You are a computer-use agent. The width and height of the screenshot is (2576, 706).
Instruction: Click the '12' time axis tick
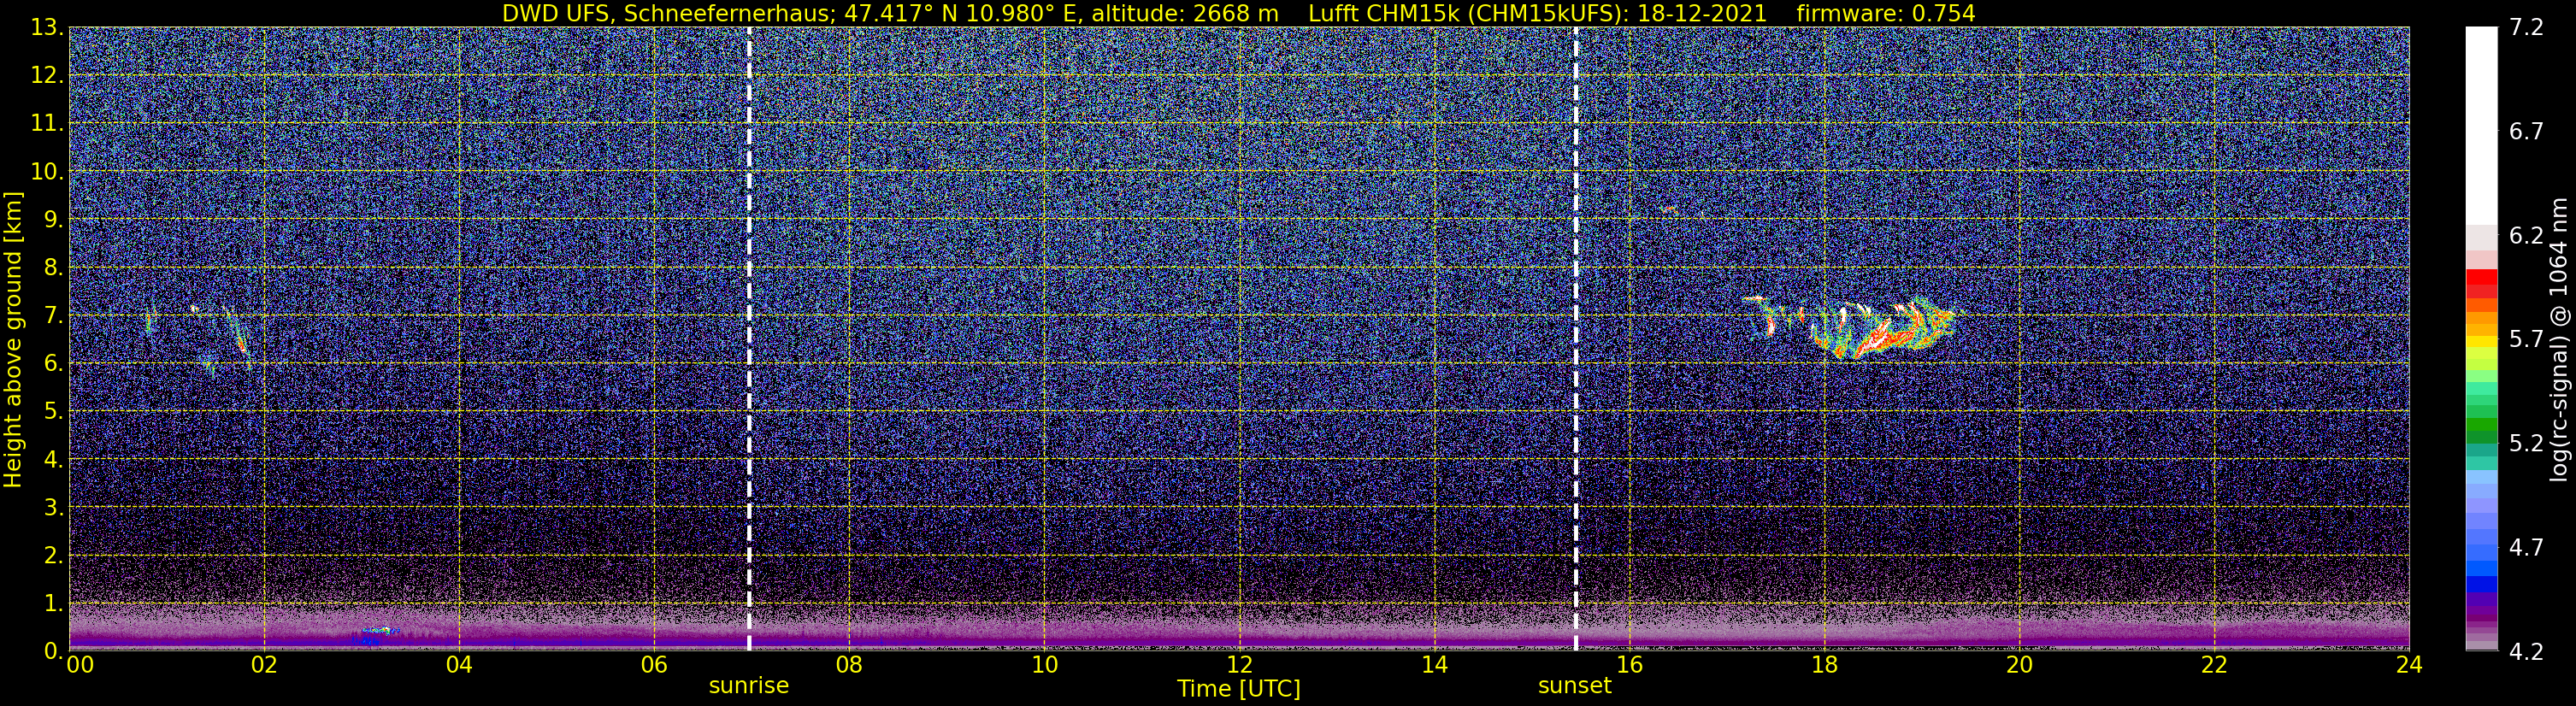coord(1239,665)
